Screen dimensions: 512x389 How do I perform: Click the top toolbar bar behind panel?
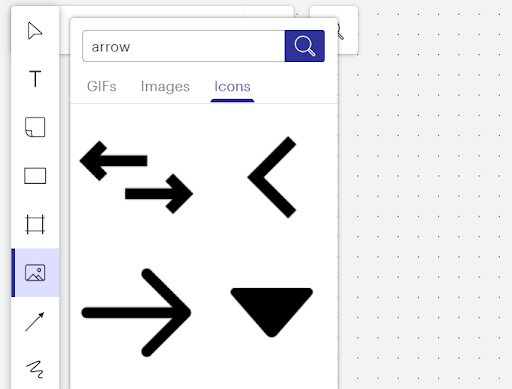pos(177,12)
